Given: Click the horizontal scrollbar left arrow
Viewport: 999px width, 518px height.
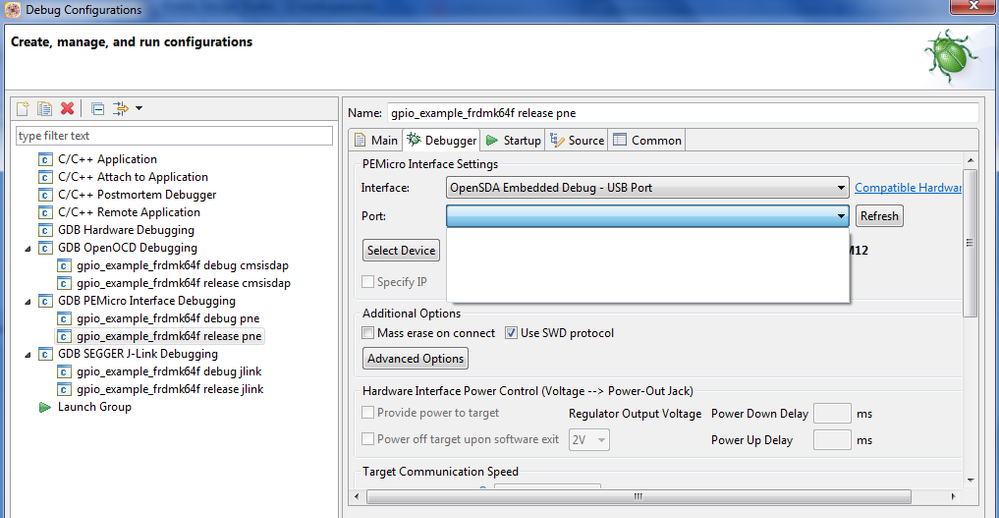Looking at the screenshot, I should click(x=357, y=496).
